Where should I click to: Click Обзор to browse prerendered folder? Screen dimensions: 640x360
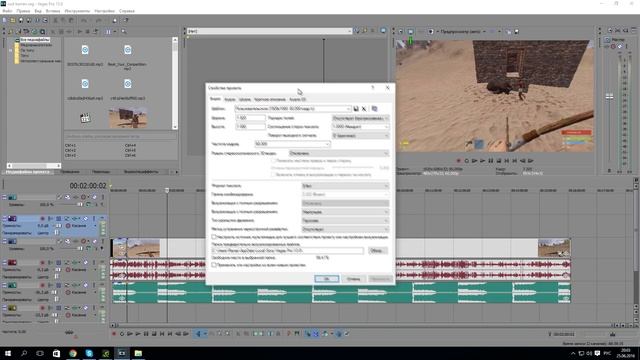point(378,251)
